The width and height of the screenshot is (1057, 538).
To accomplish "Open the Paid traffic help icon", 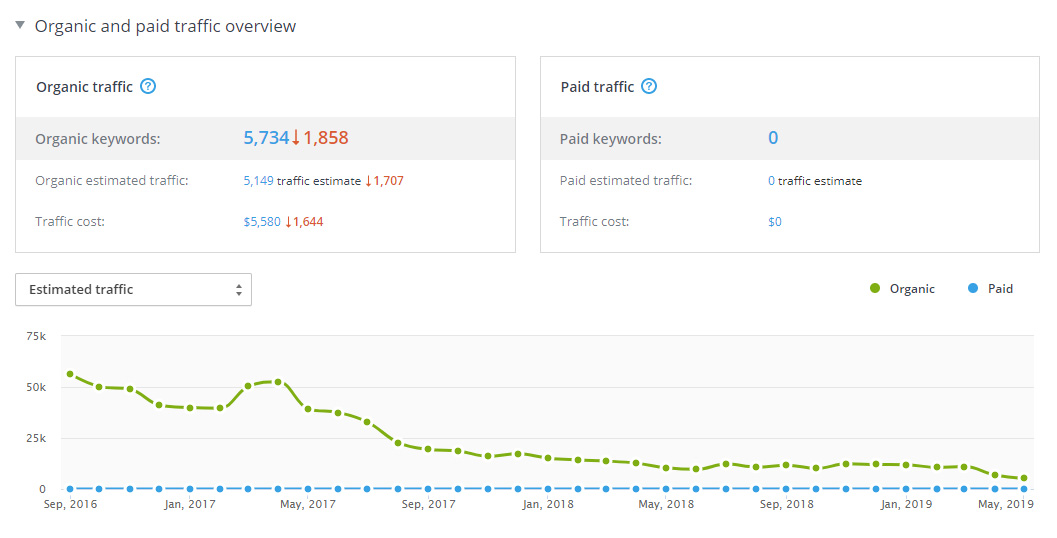I will click(648, 86).
